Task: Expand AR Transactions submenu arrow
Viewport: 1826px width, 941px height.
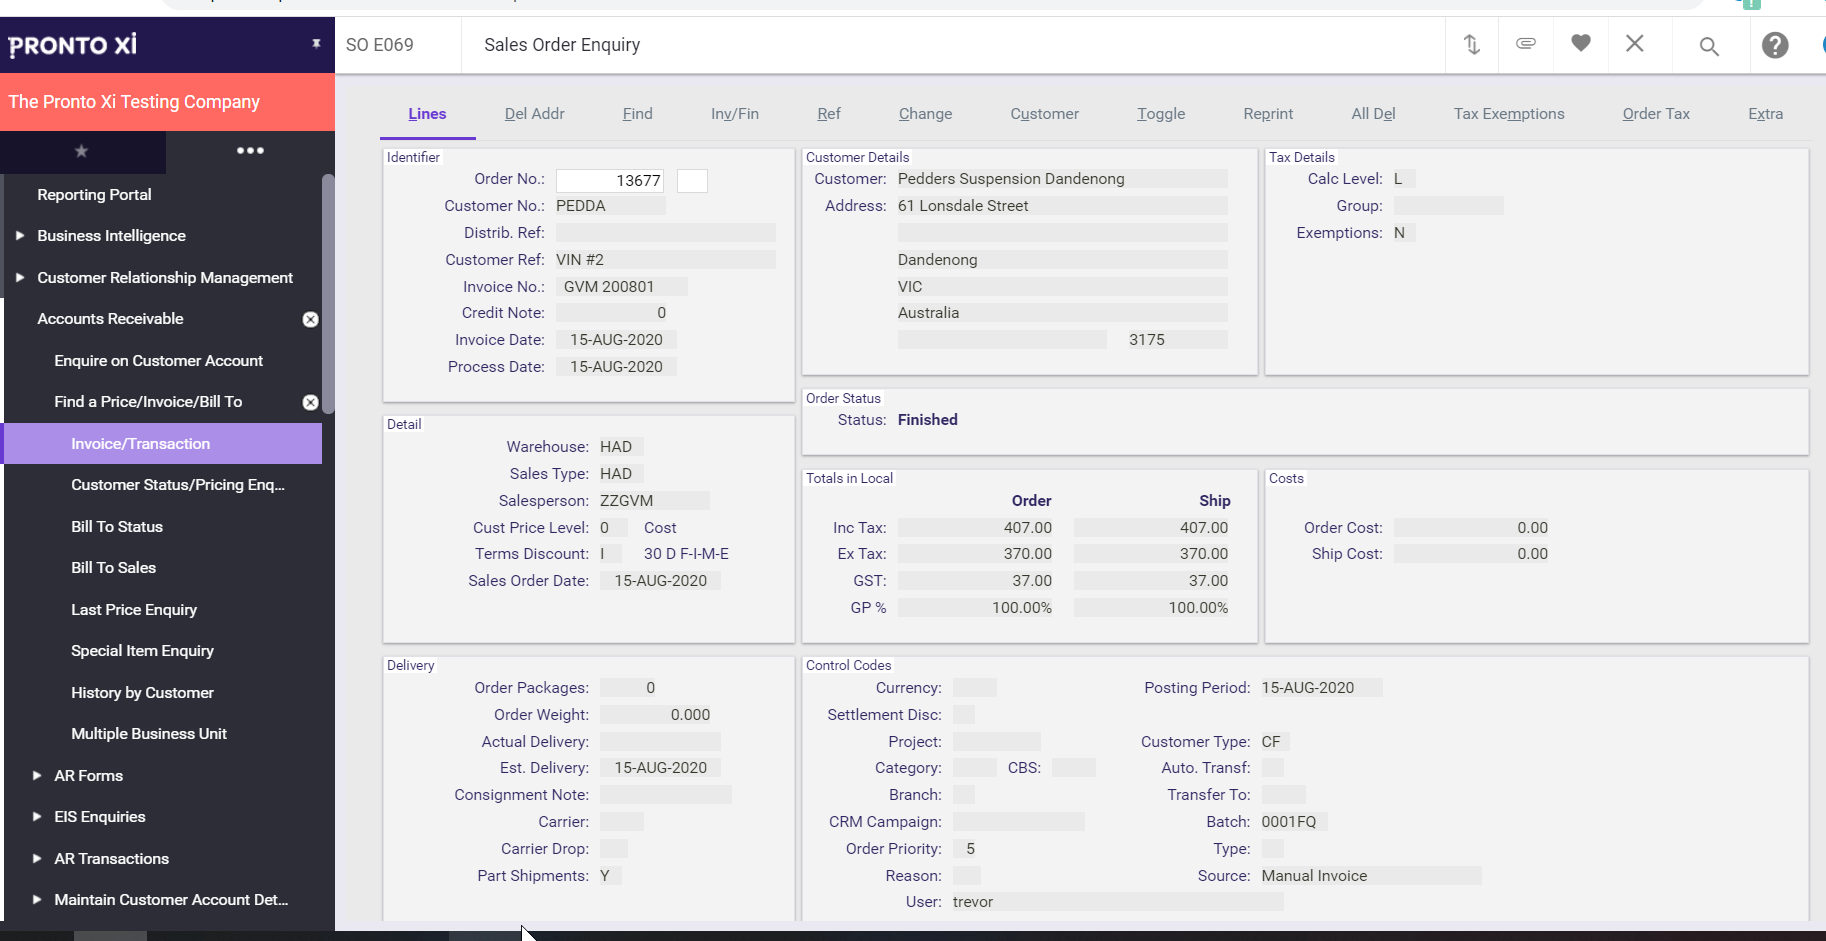Action: (37, 859)
